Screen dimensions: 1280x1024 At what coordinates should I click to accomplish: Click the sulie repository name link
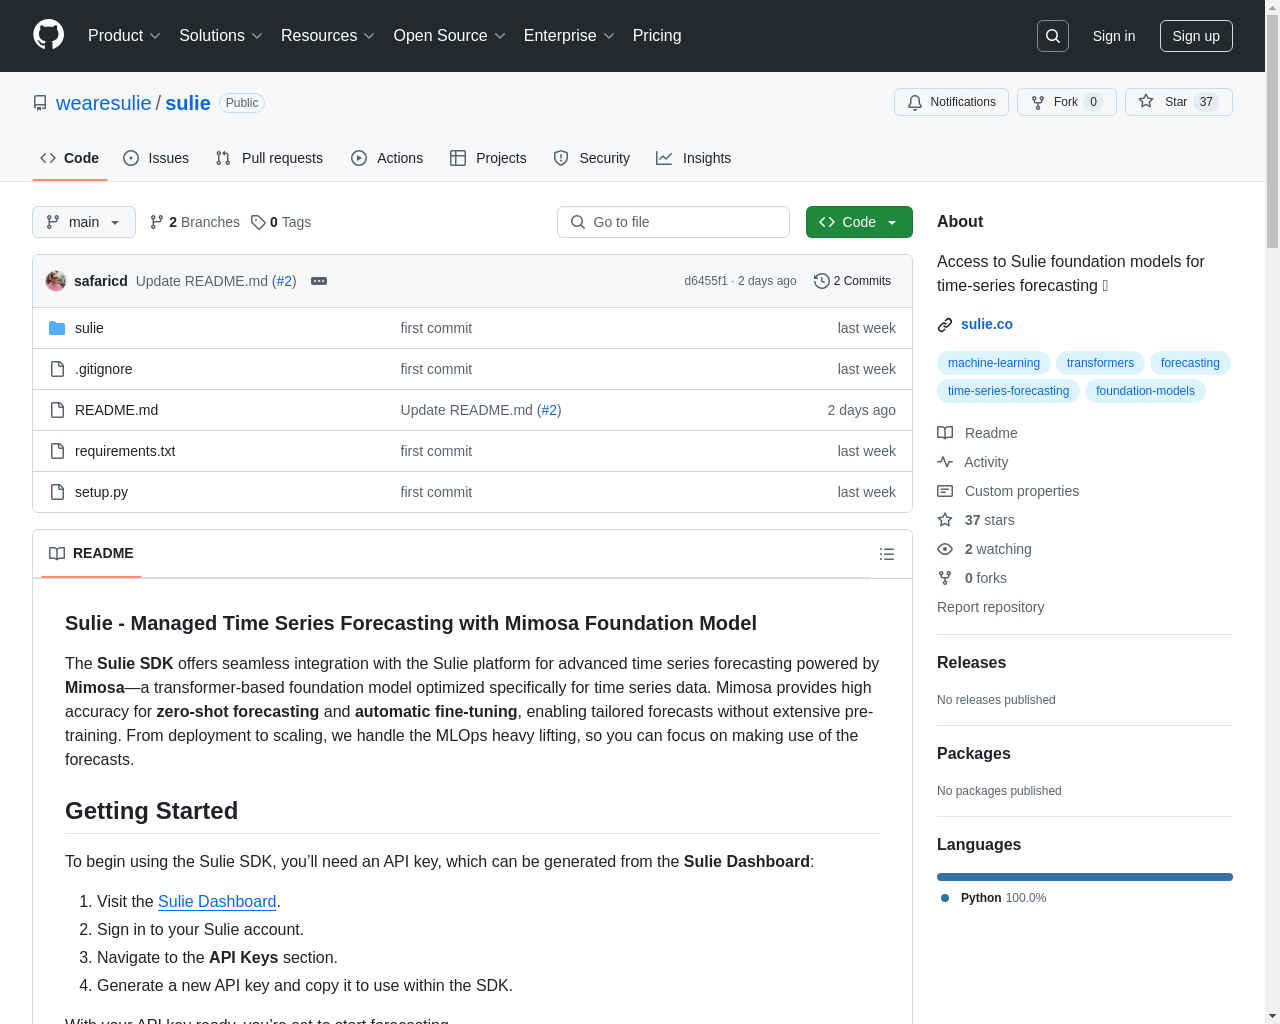coord(188,103)
